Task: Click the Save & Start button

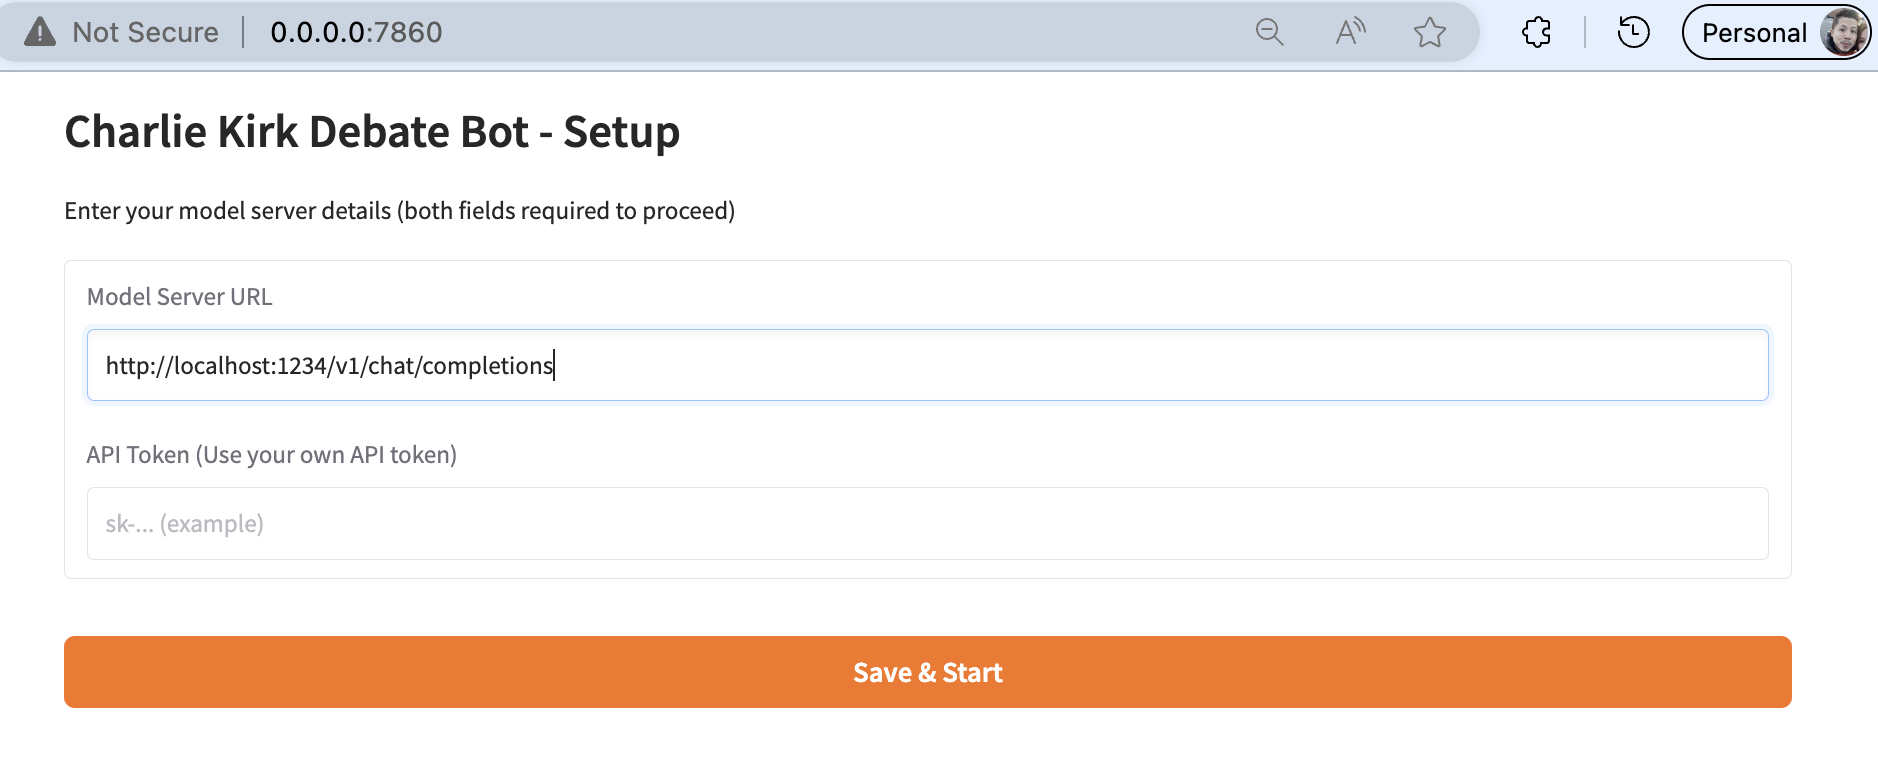Action: pos(926,671)
